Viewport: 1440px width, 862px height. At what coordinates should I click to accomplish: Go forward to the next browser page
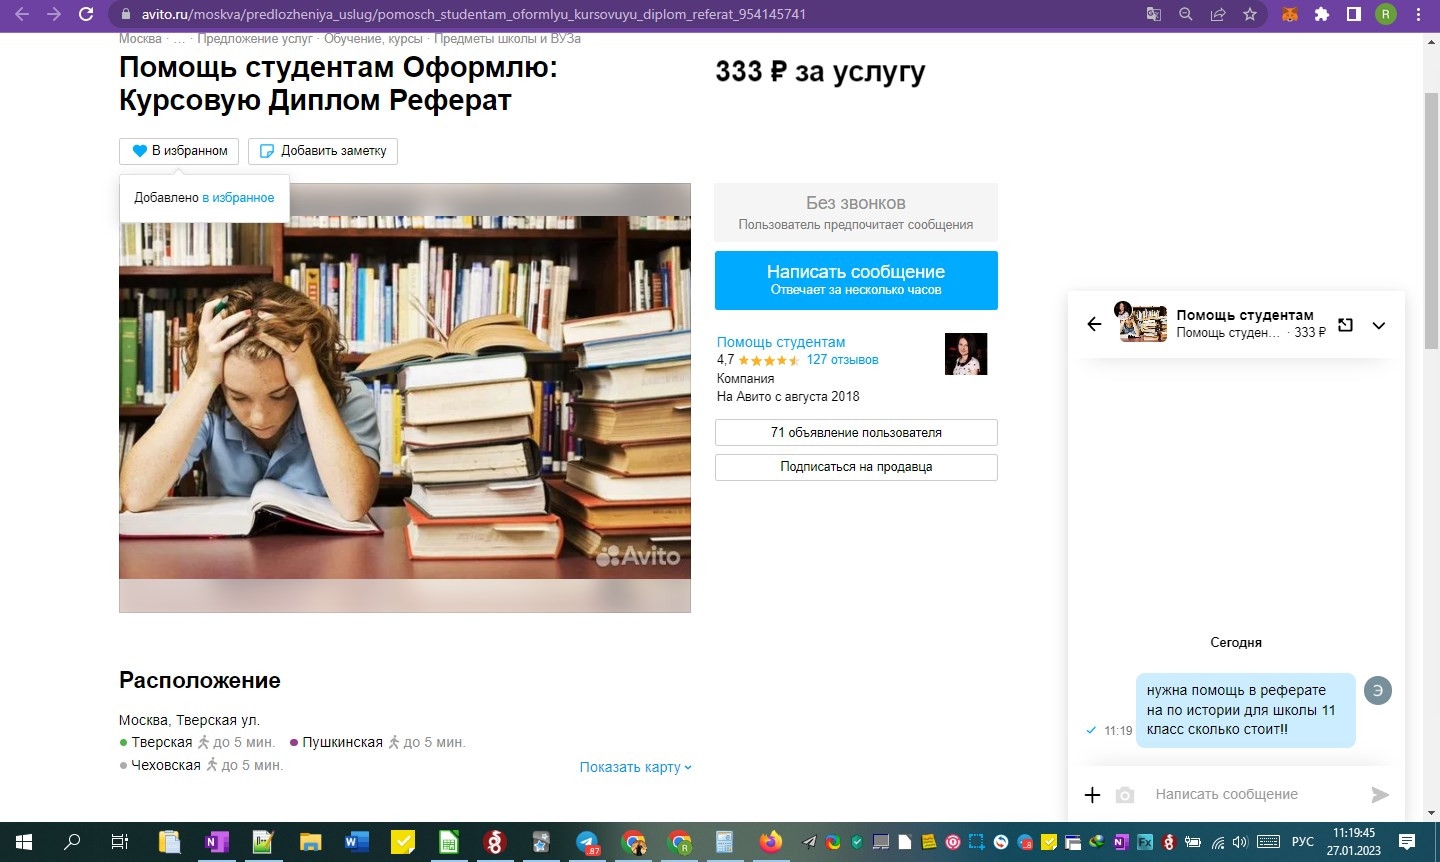(54, 14)
